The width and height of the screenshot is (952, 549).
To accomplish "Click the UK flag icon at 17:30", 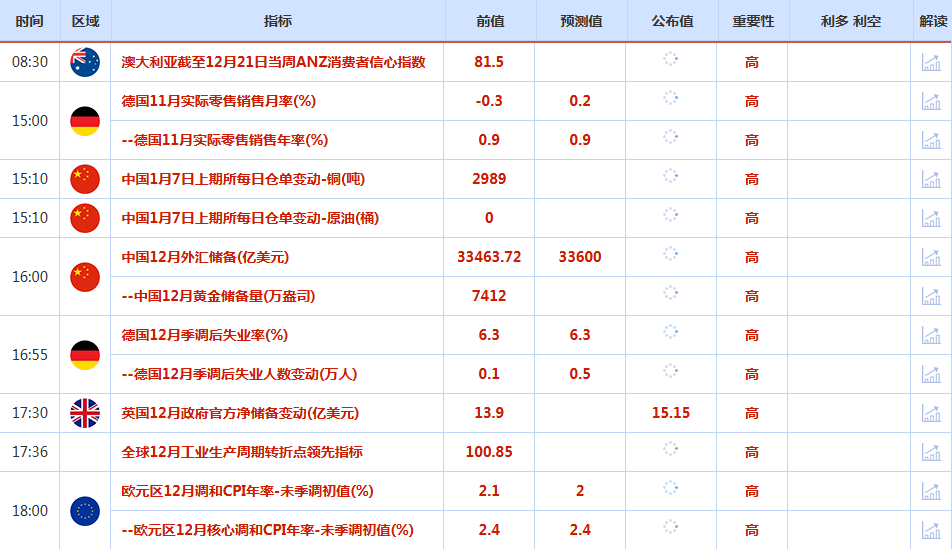I will coord(85,413).
